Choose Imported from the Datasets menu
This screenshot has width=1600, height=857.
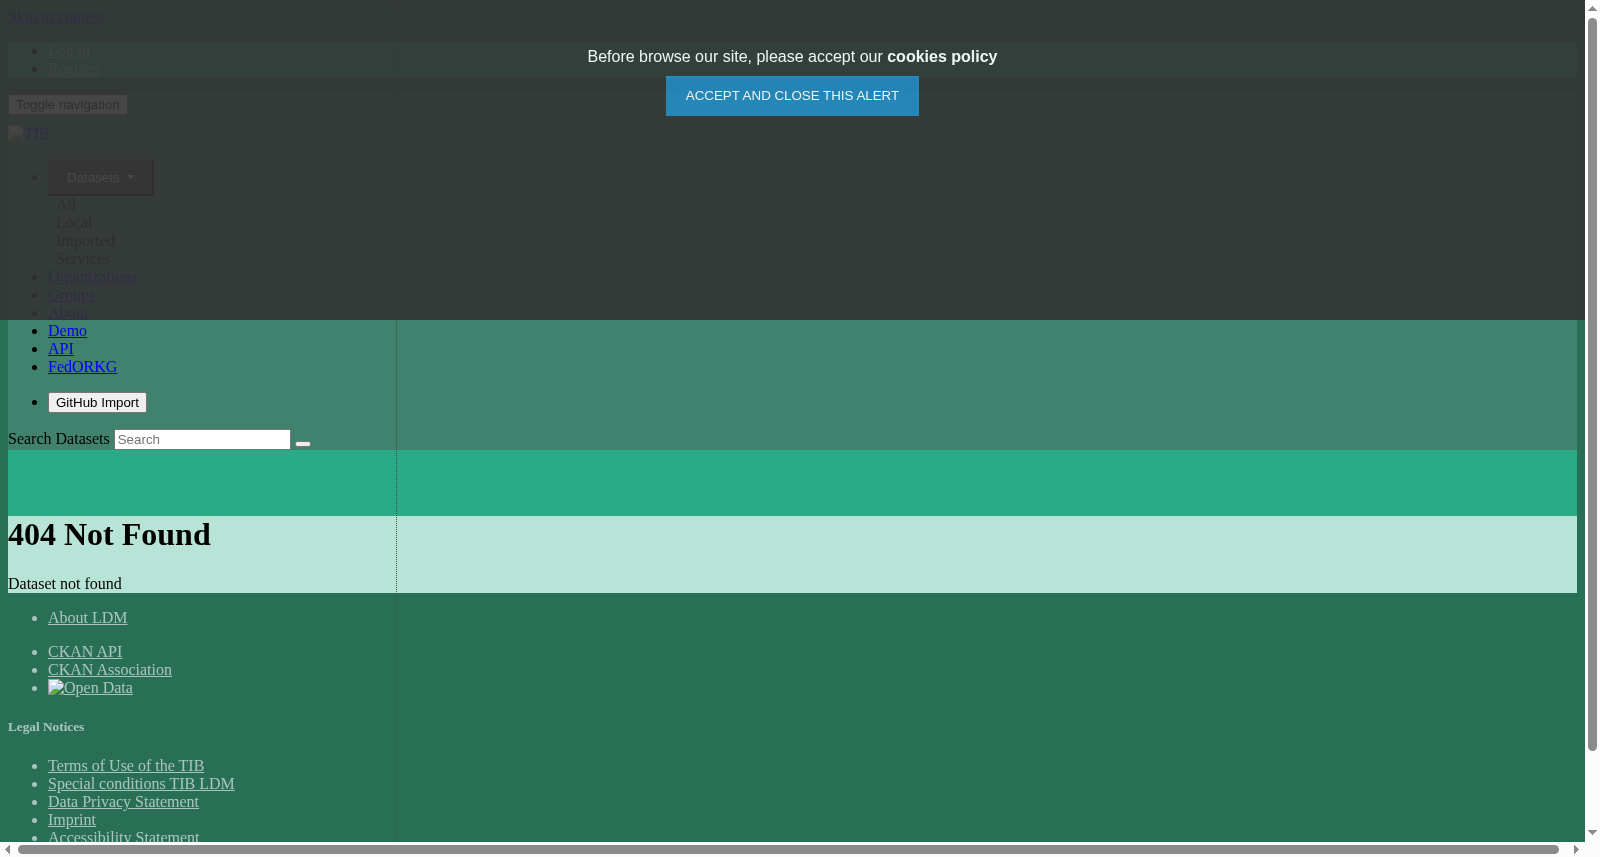point(85,241)
